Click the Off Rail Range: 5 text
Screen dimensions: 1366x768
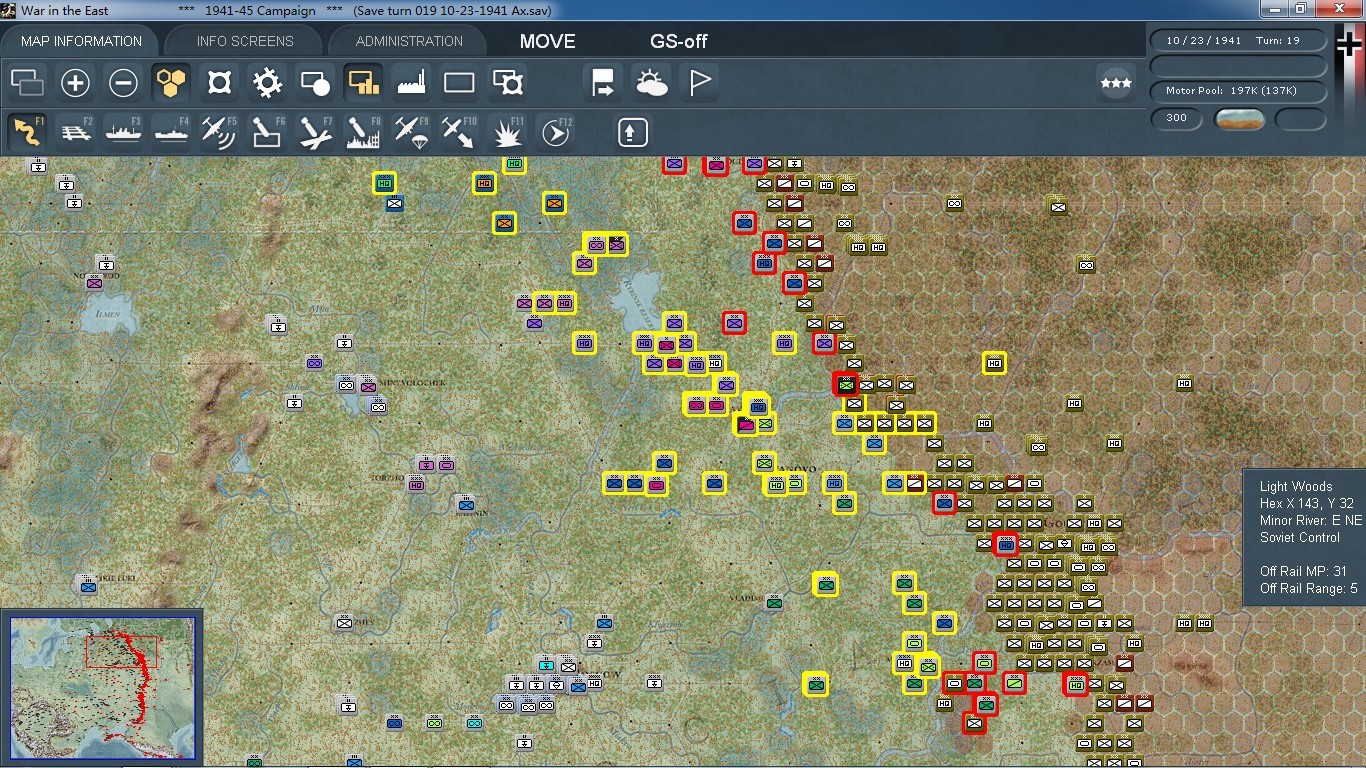point(1309,589)
